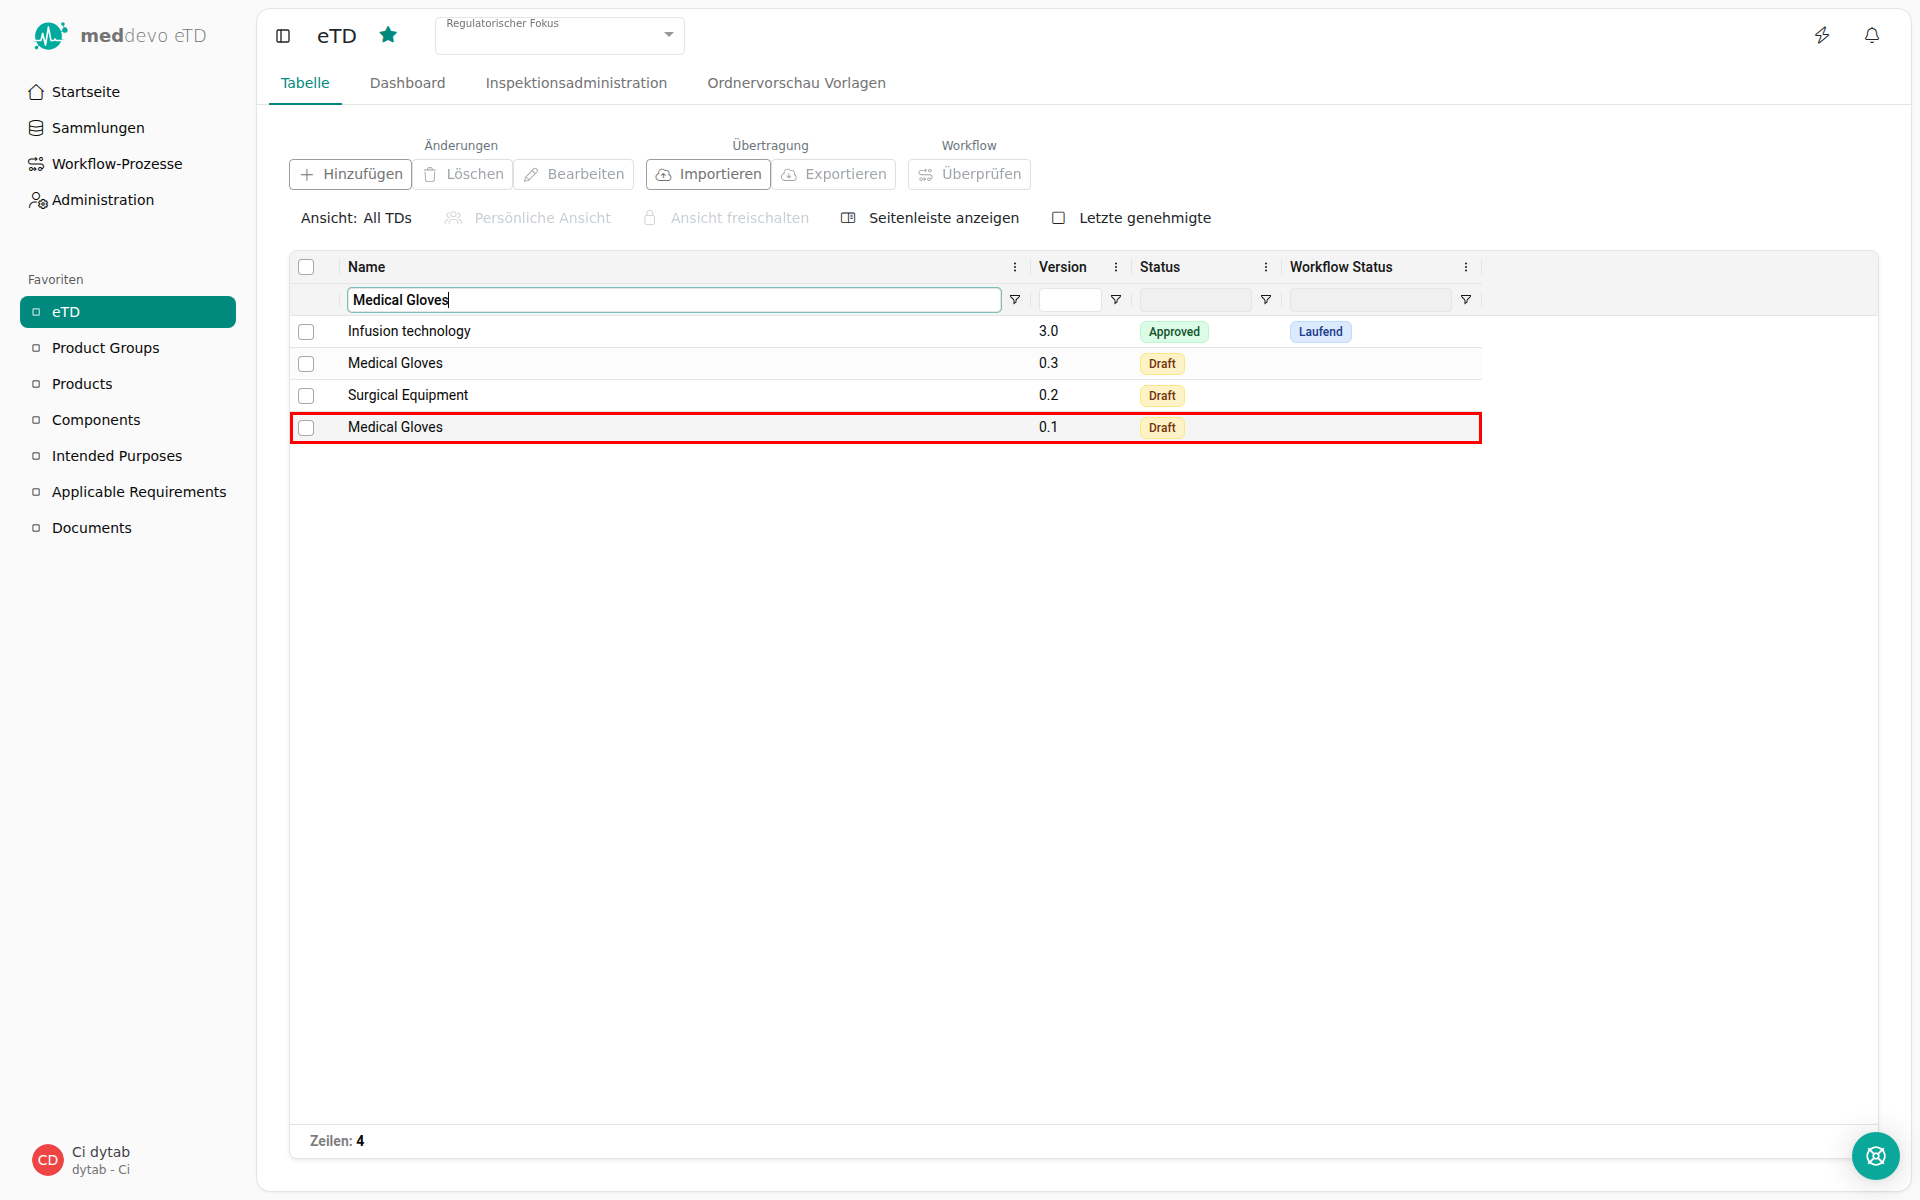This screenshot has width=1920, height=1200.
Task: Open the teal help lifebuoy button
Action: 1876,1156
